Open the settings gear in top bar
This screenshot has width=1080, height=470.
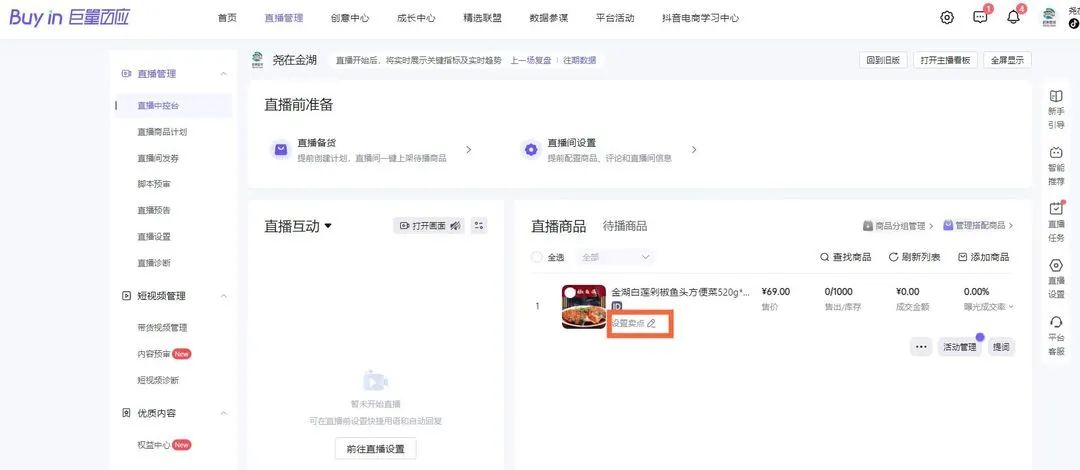click(x=947, y=17)
